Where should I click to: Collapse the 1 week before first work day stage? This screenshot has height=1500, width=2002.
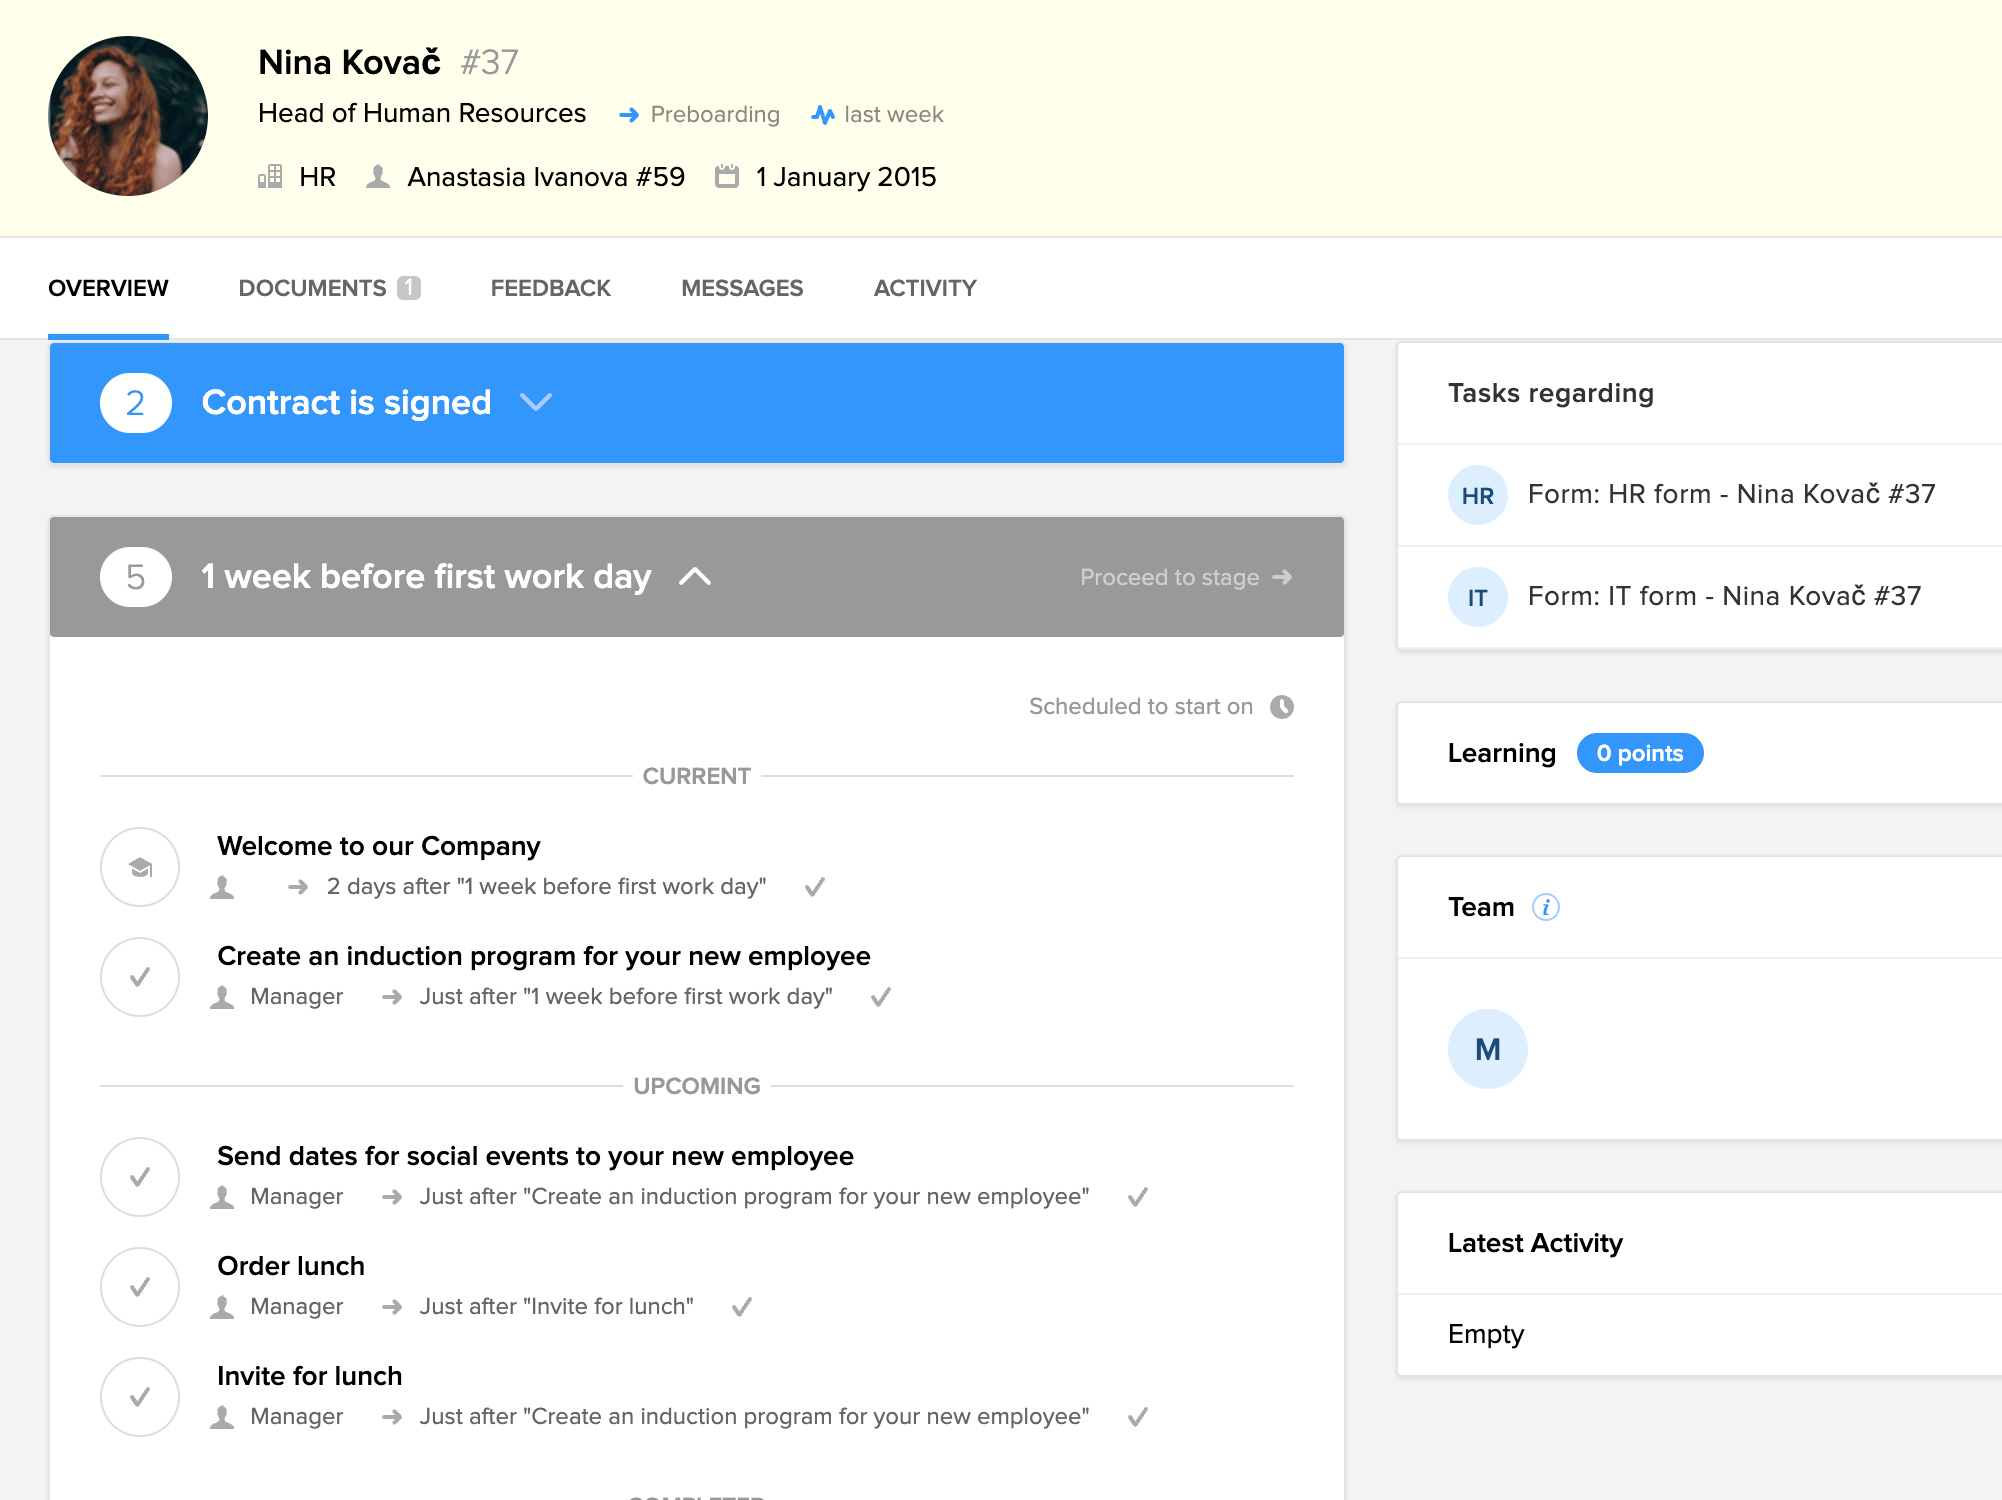point(695,577)
